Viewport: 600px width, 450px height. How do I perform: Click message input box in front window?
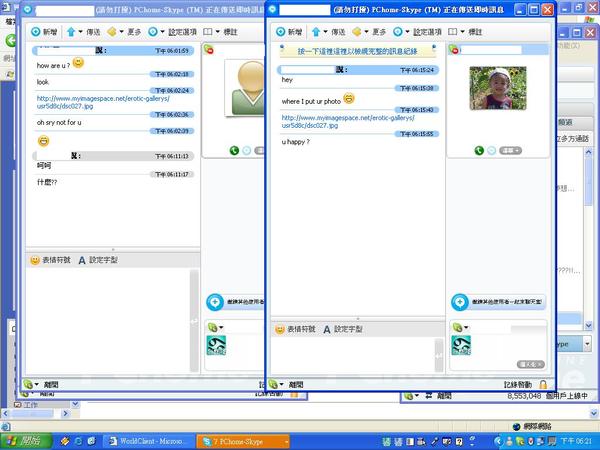(352, 355)
